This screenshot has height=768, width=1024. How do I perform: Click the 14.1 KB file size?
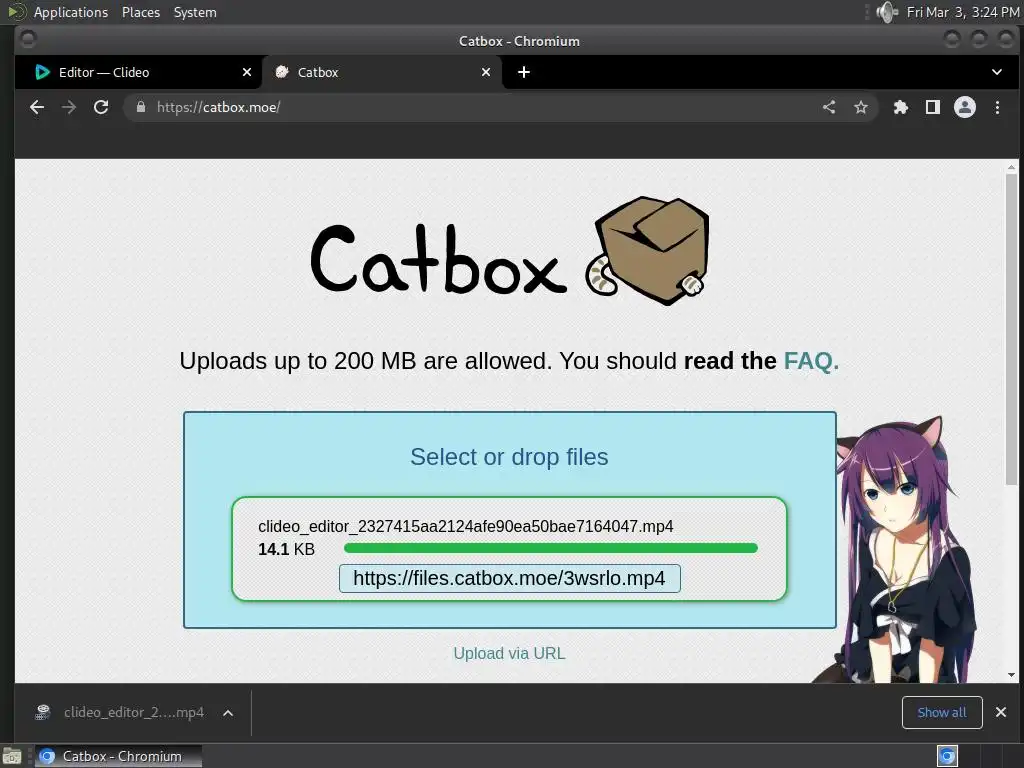coord(286,549)
